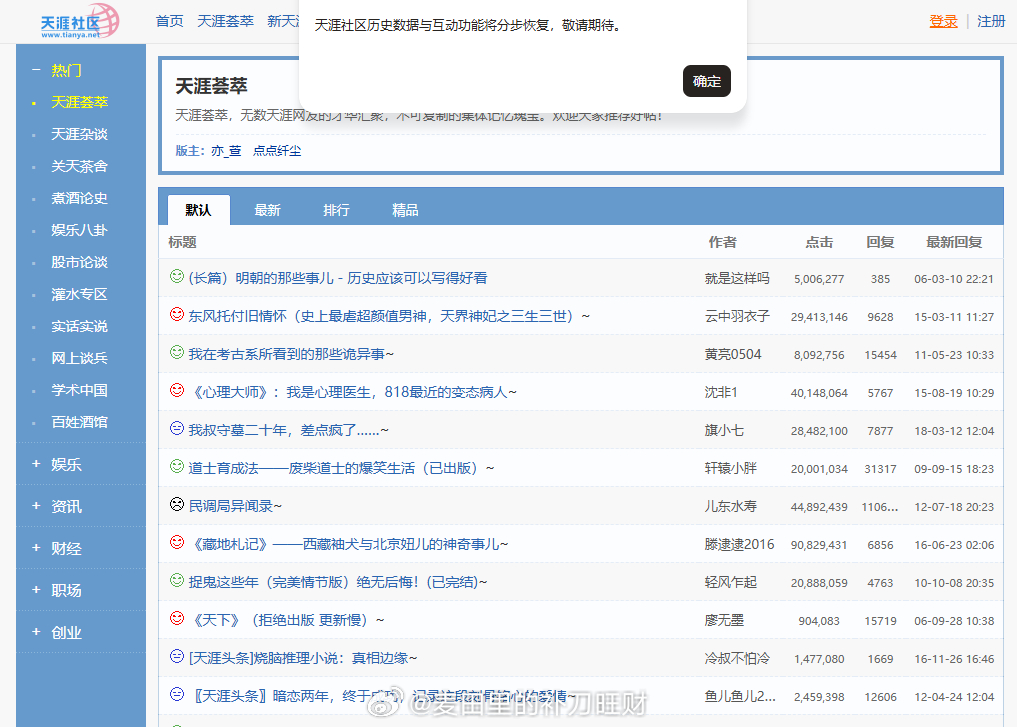Click red smiley icon beside 《天下》 post
The image size is (1017, 727).
177,618
